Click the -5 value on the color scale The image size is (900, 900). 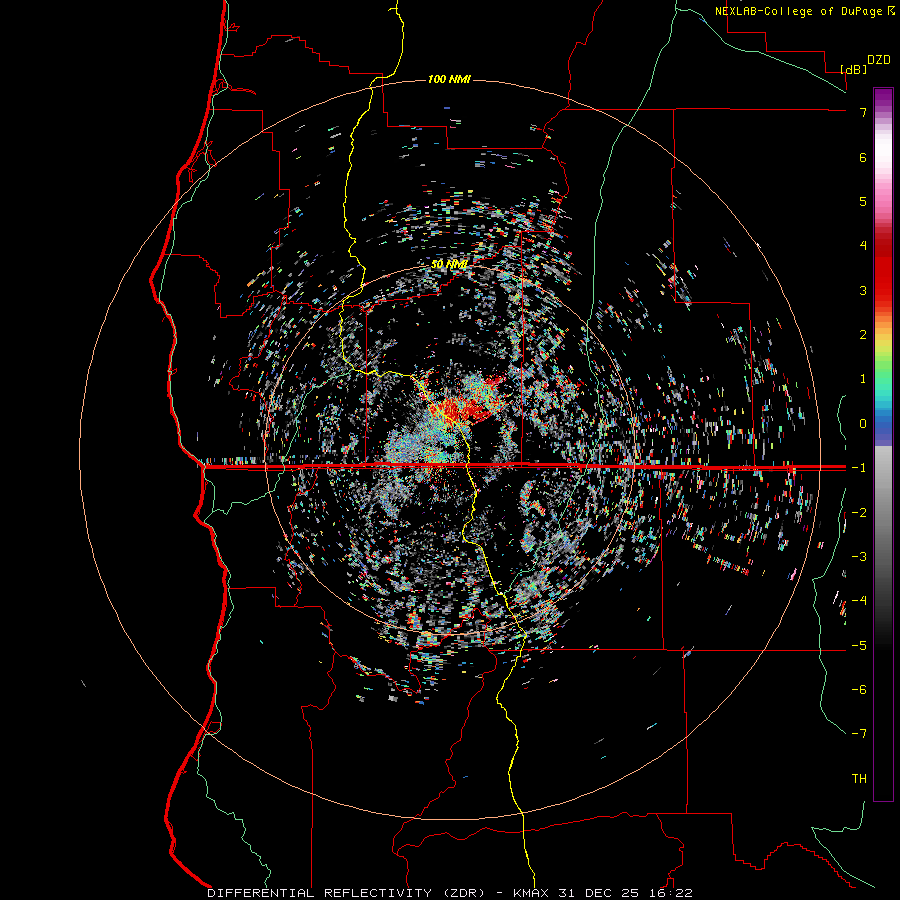(x=859, y=646)
